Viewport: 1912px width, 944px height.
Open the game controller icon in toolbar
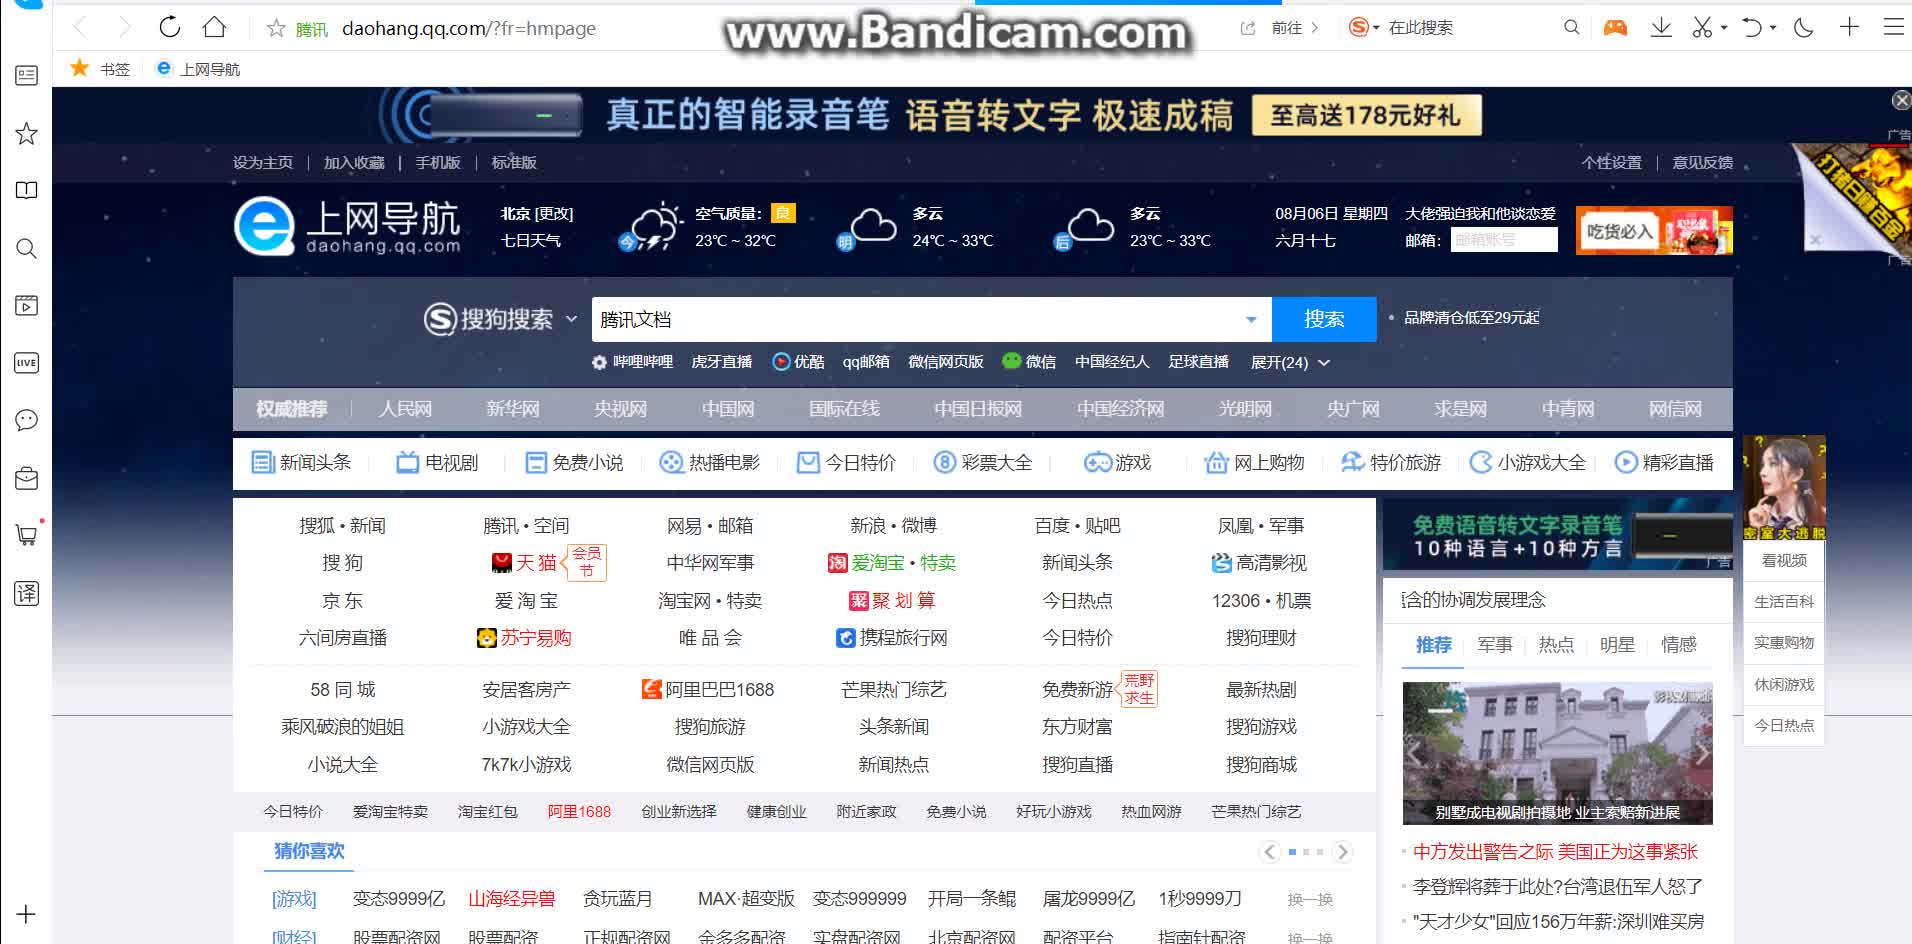click(x=1615, y=28)
